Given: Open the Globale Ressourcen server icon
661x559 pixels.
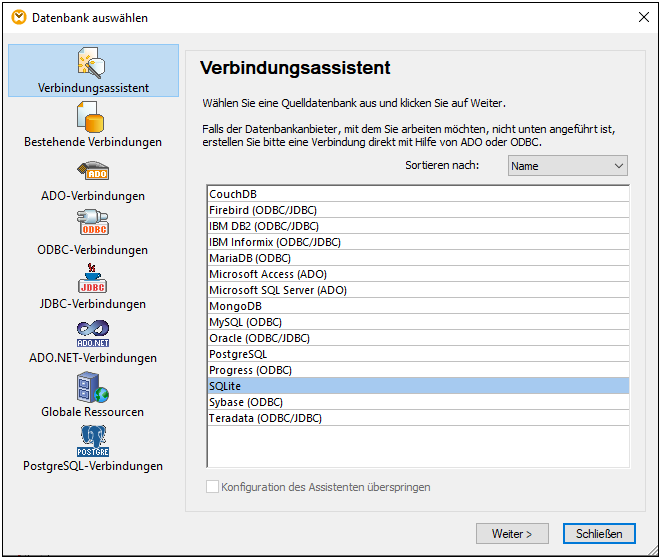Looking at the screenshot, I should pyautogui.click(x=93, y=387).
